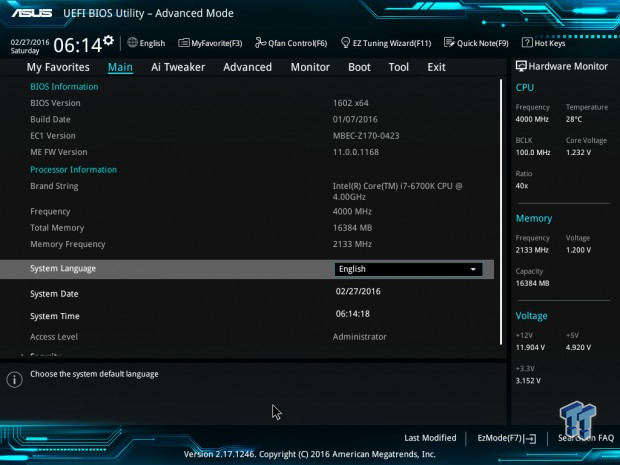Select the System Language row label
This screenshot has width=620, height=465.
(63, 269)
